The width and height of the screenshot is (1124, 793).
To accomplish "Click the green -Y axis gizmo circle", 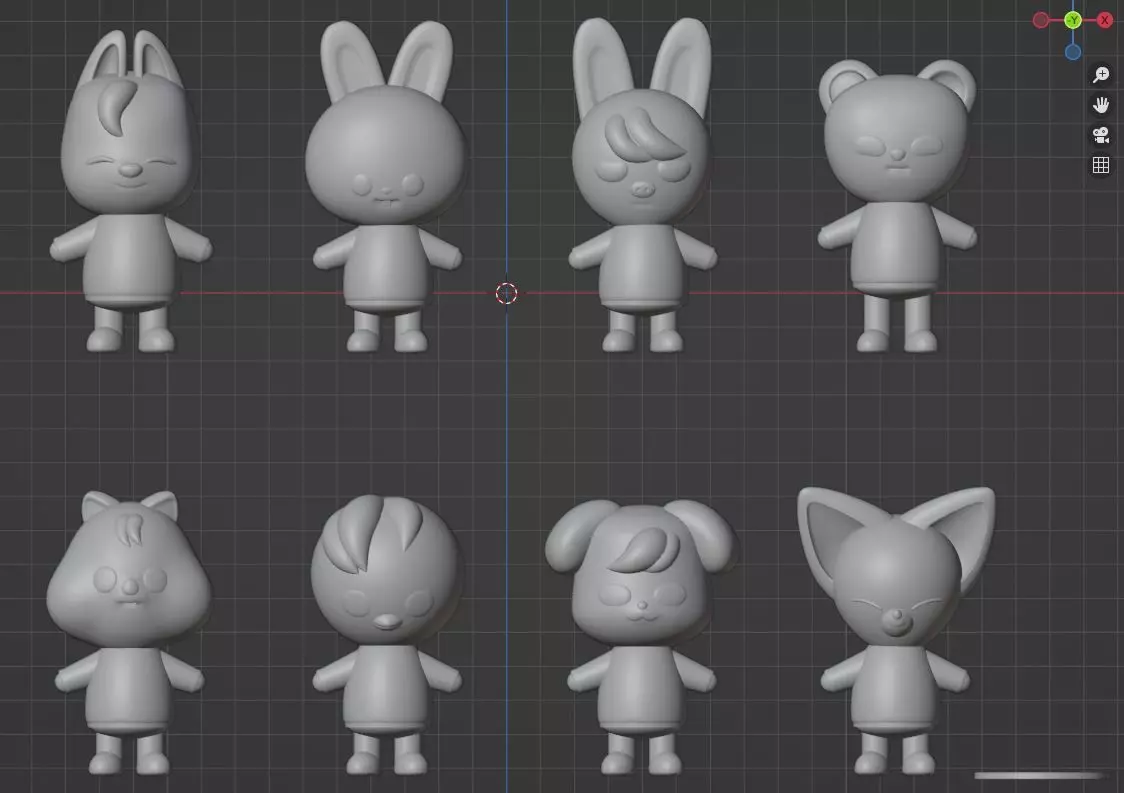I will coord(1073,20).
